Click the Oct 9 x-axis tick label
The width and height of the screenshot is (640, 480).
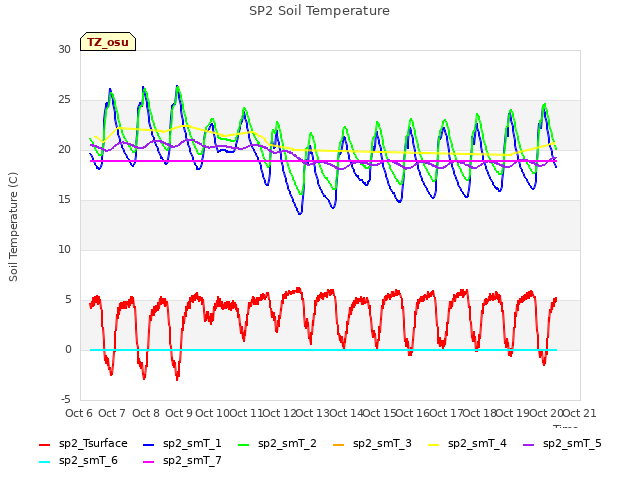179,413
